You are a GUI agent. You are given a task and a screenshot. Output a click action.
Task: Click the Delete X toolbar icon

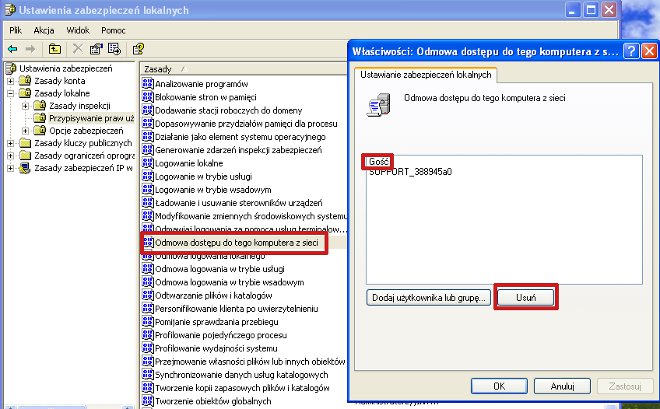pos(78,48)
